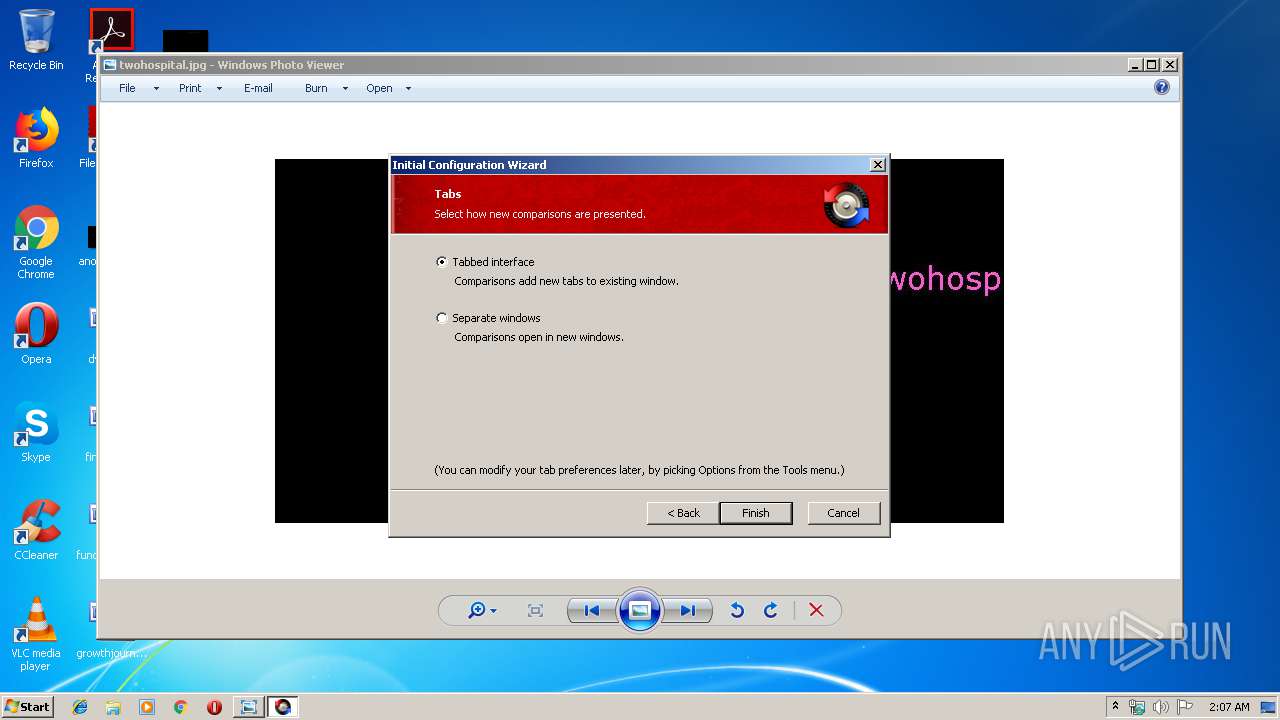Viewport: 1280px width, 720px height.
Task: Open CCleaner desktop shortcut
Action: (x=36, y=530)
